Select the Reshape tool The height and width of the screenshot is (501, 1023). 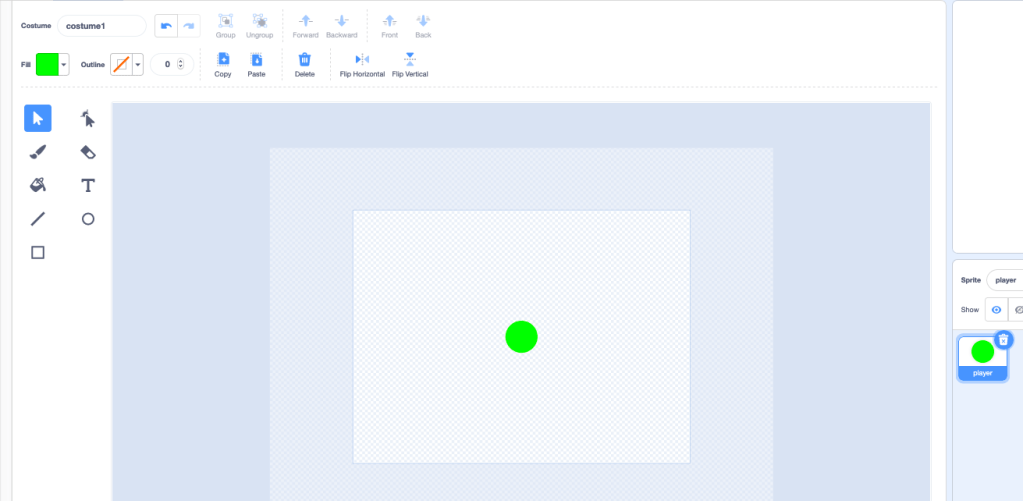coord(88,119)
